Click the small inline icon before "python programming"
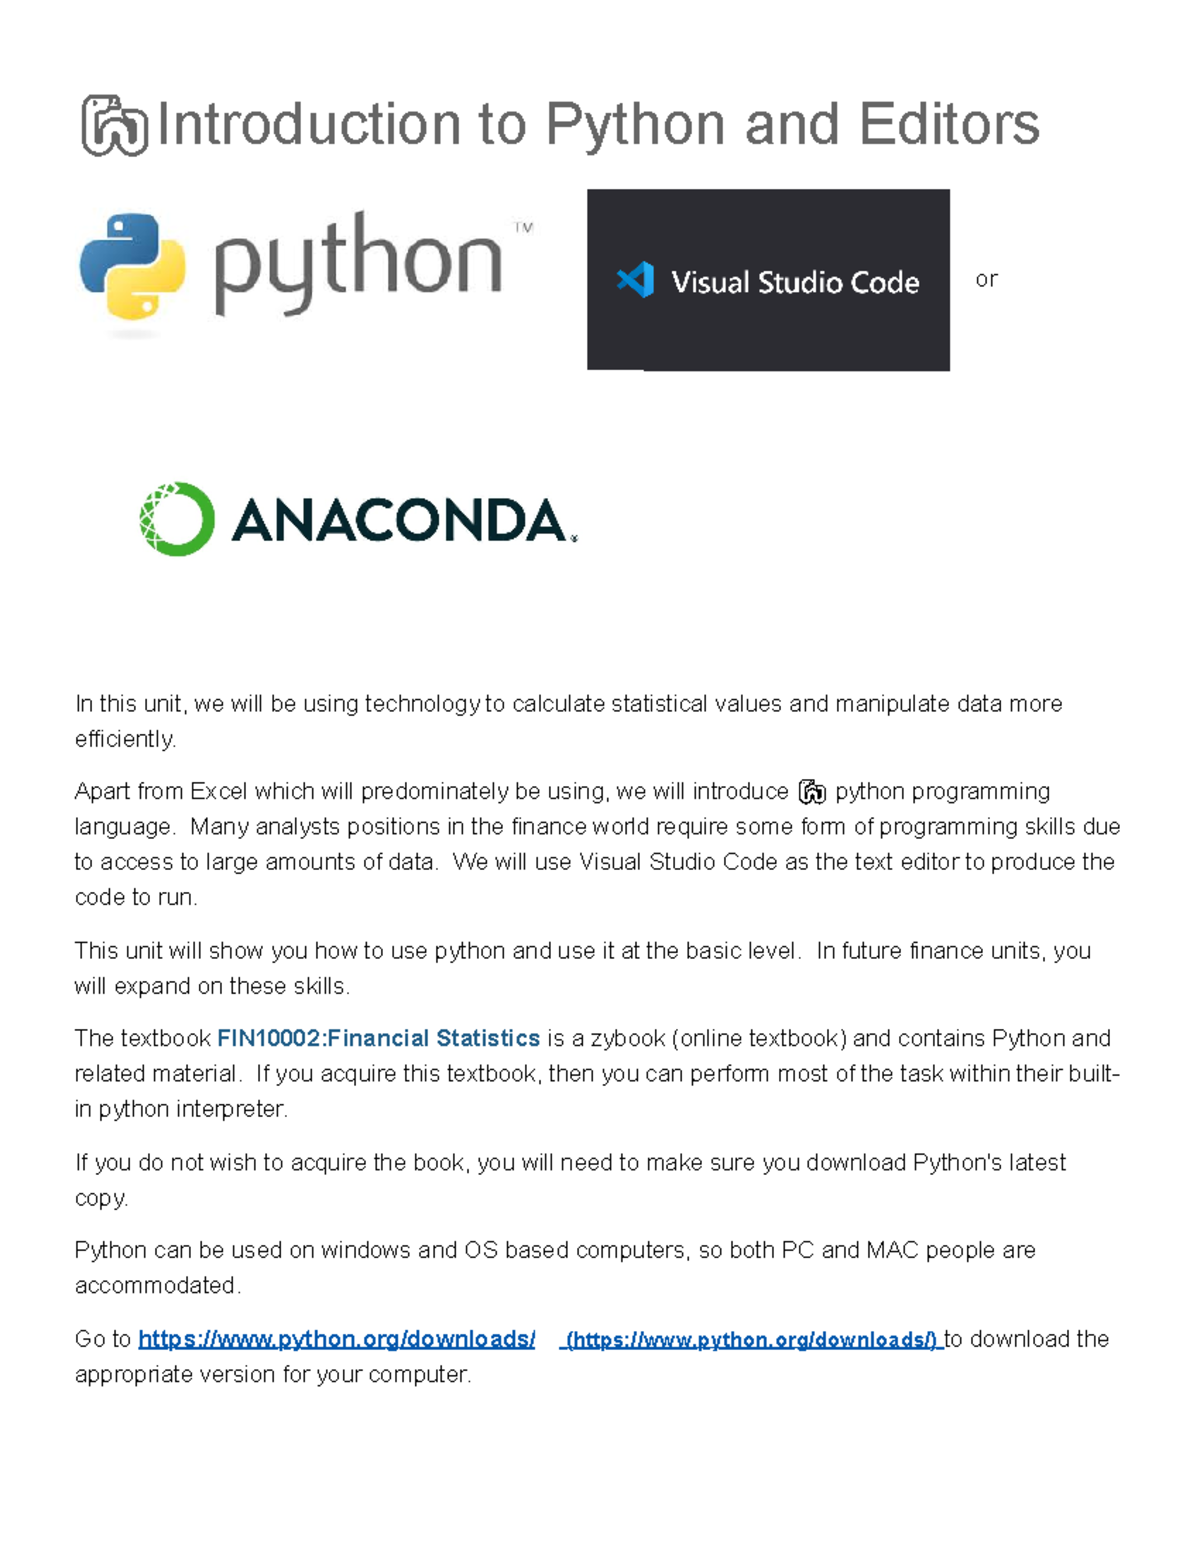 point(811,793)
